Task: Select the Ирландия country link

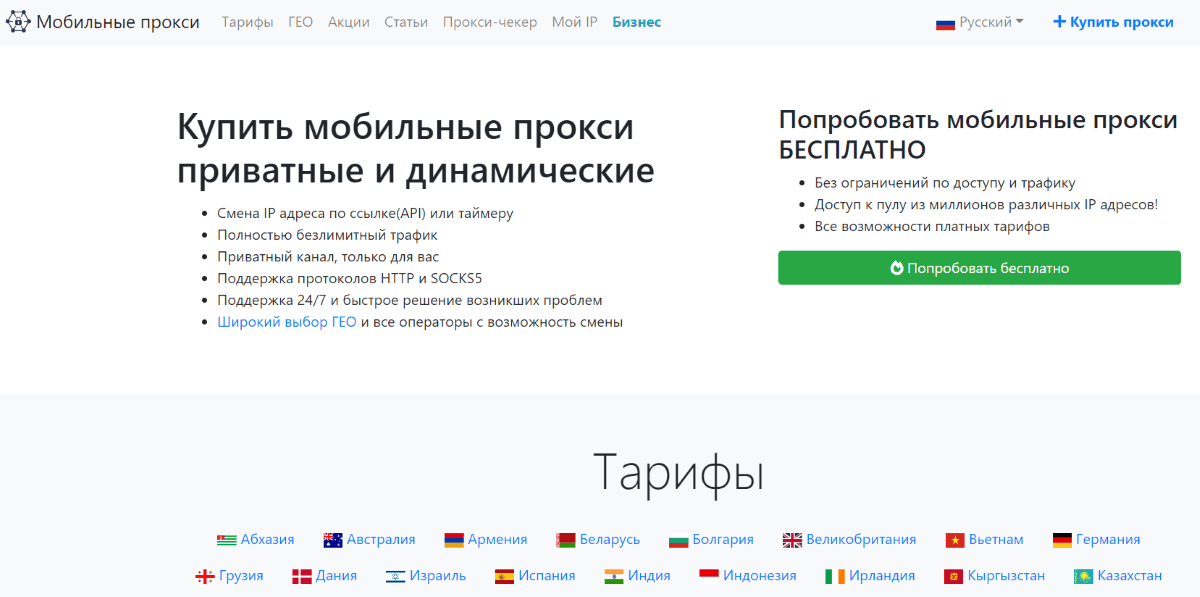Action: pyautogui.click(x=882, y=576)
